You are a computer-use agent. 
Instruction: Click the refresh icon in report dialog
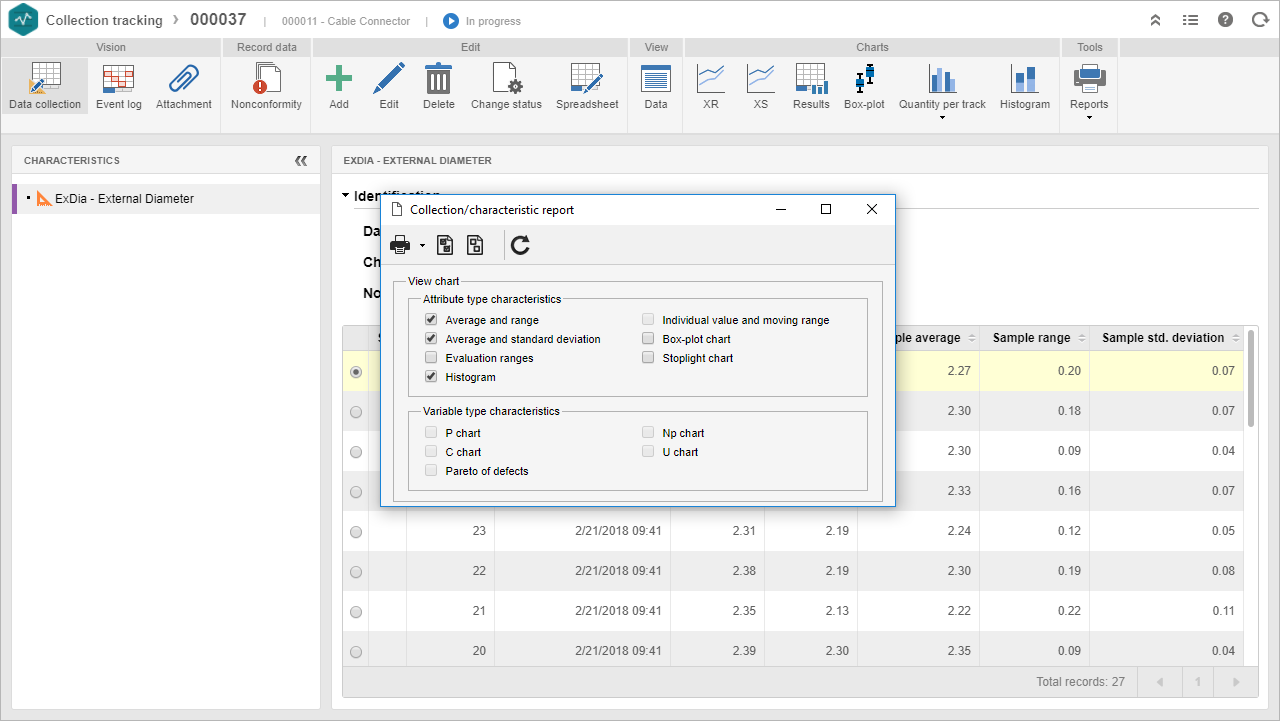point(520,245)
